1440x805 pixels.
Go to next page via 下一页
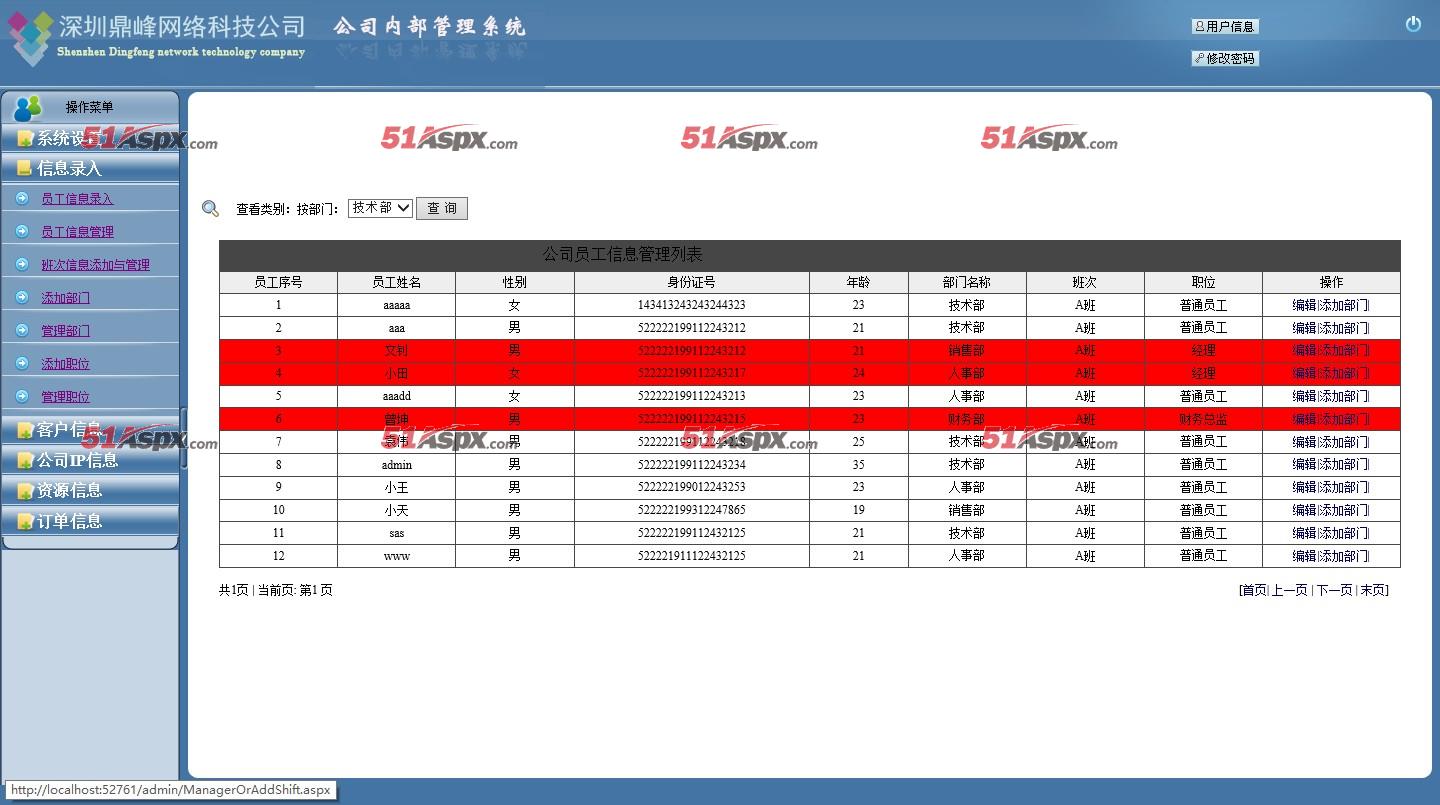pos(1334,590)
